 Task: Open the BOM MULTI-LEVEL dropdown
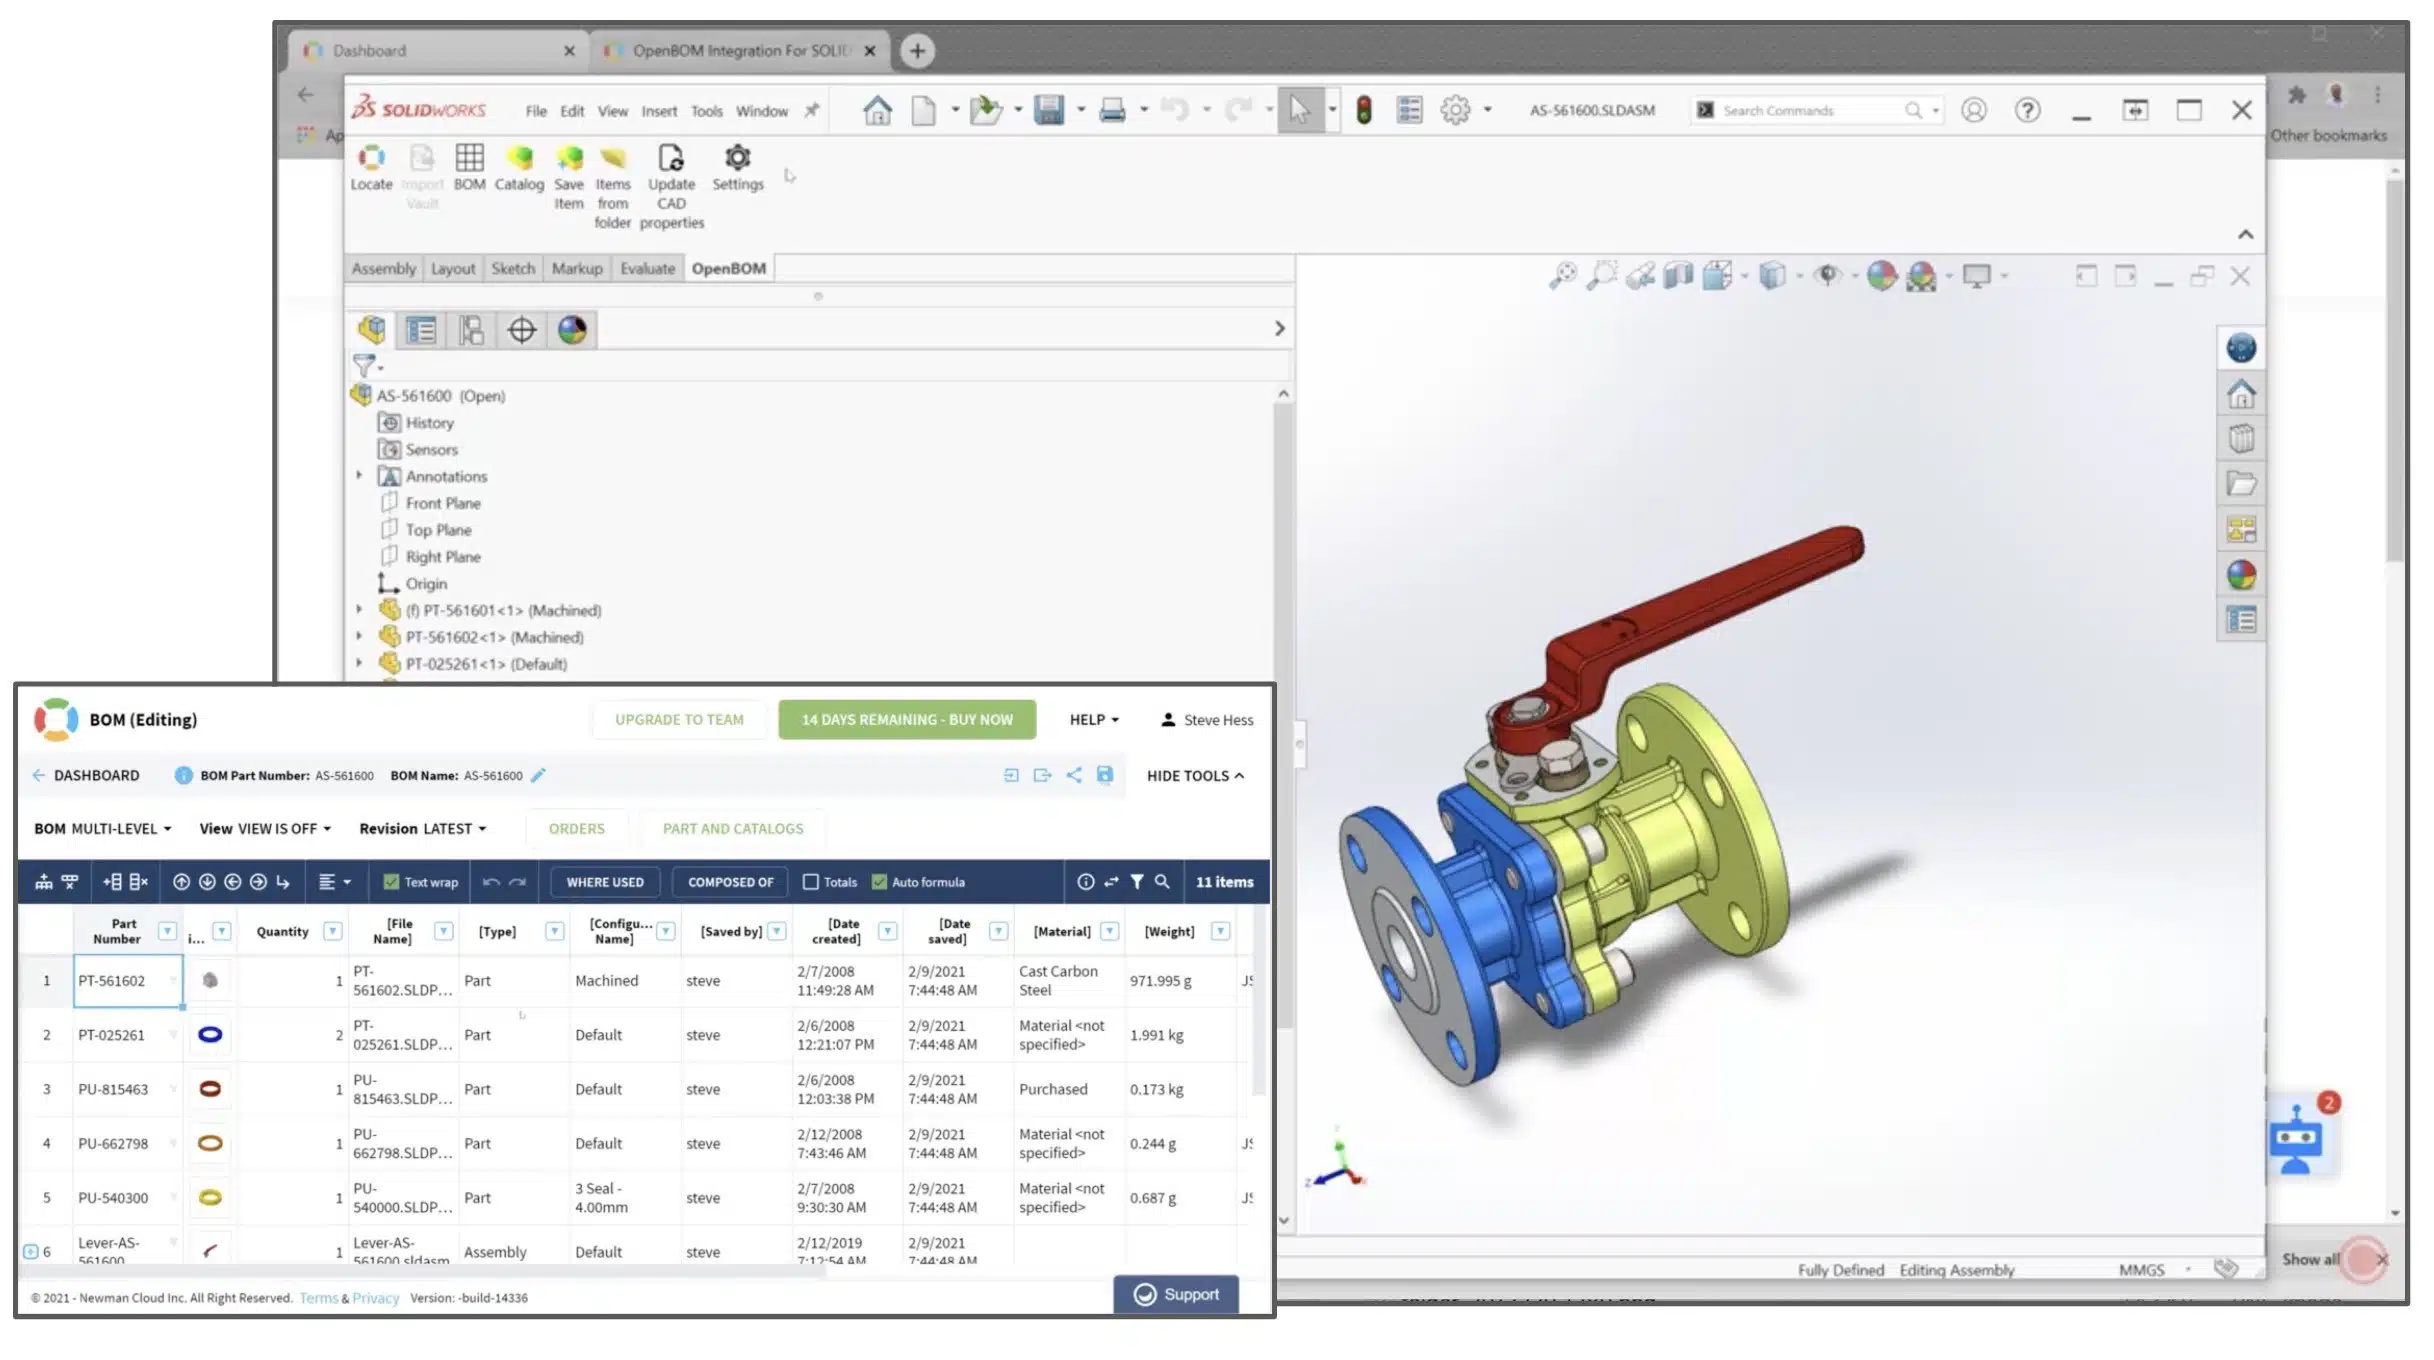(x=103, y=829)
